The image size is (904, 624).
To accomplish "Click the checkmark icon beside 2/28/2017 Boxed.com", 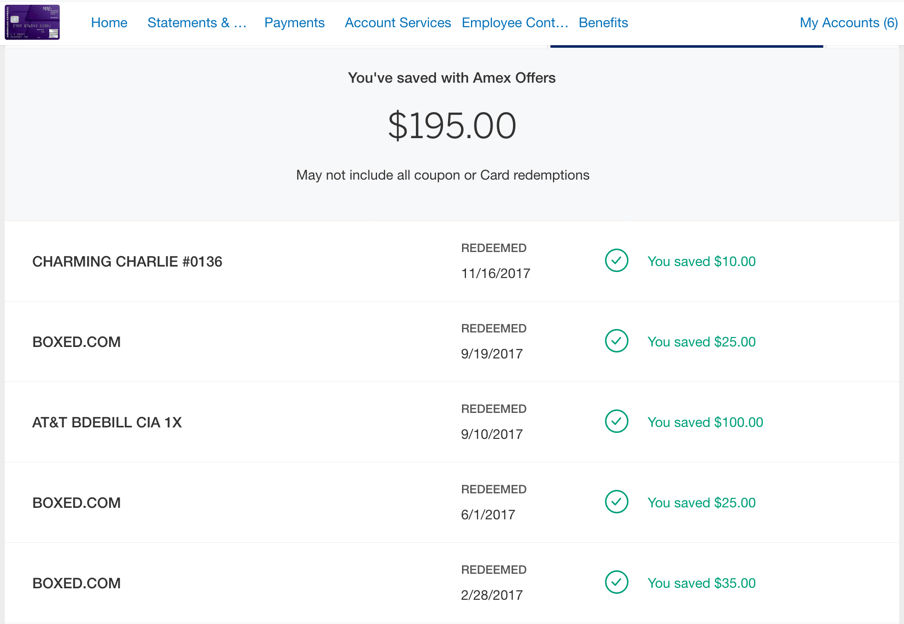I will coord(616,582).
